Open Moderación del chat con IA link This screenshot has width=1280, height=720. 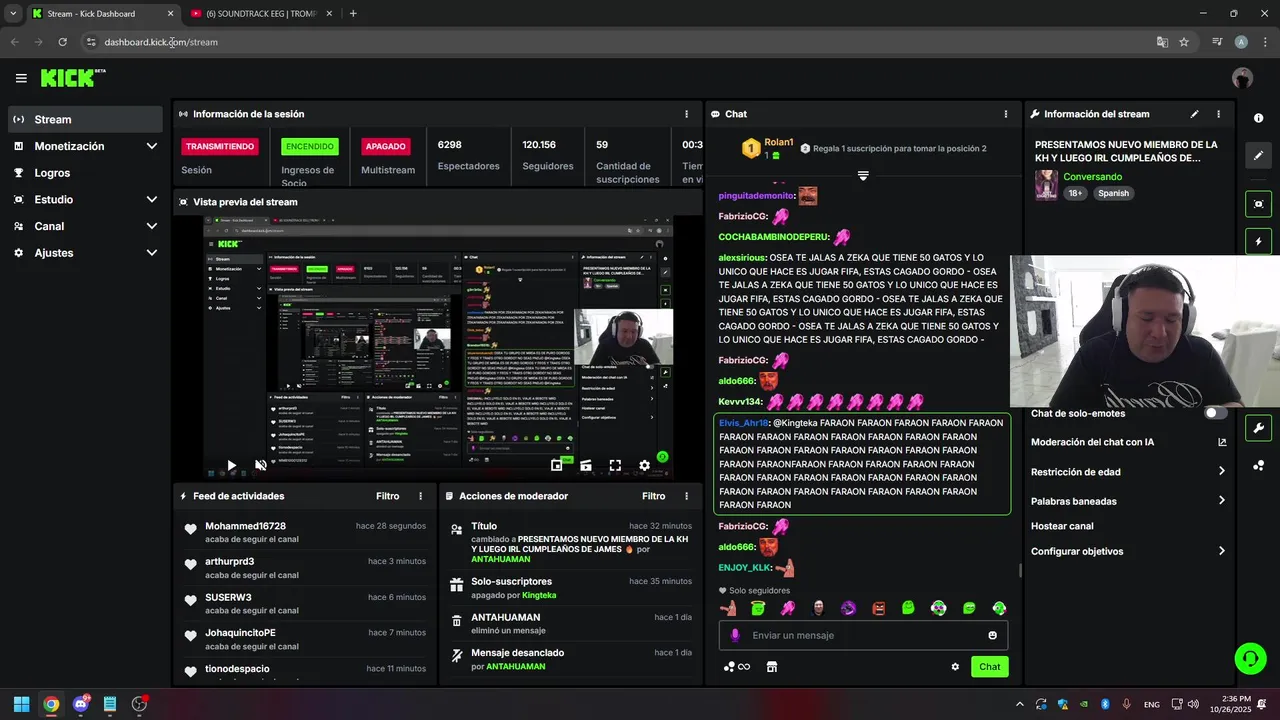click(1128, 442)
